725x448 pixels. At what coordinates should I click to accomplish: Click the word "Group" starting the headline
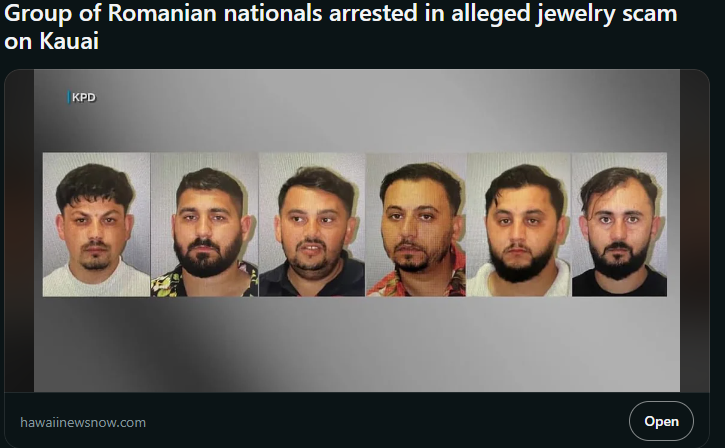[38, 14]
